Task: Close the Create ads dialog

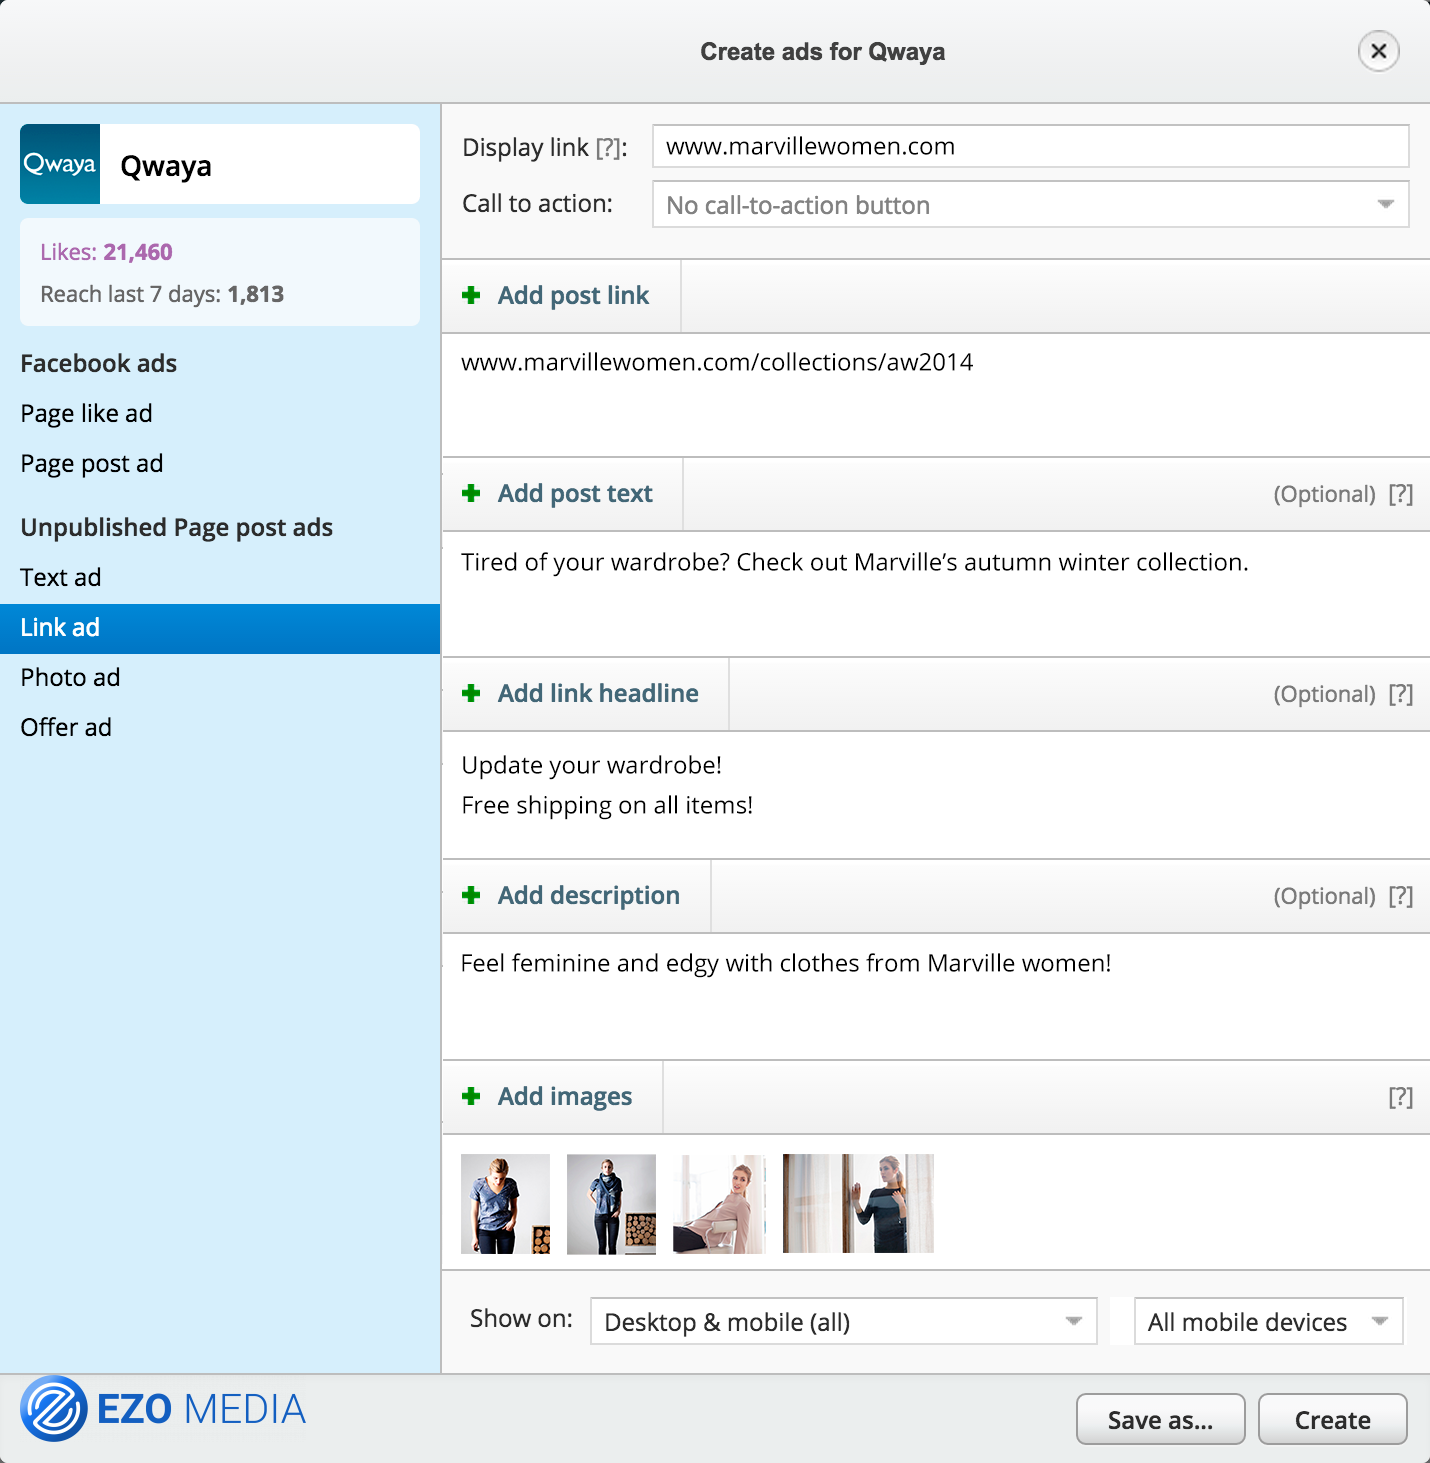Action: tap(1378, 51)
